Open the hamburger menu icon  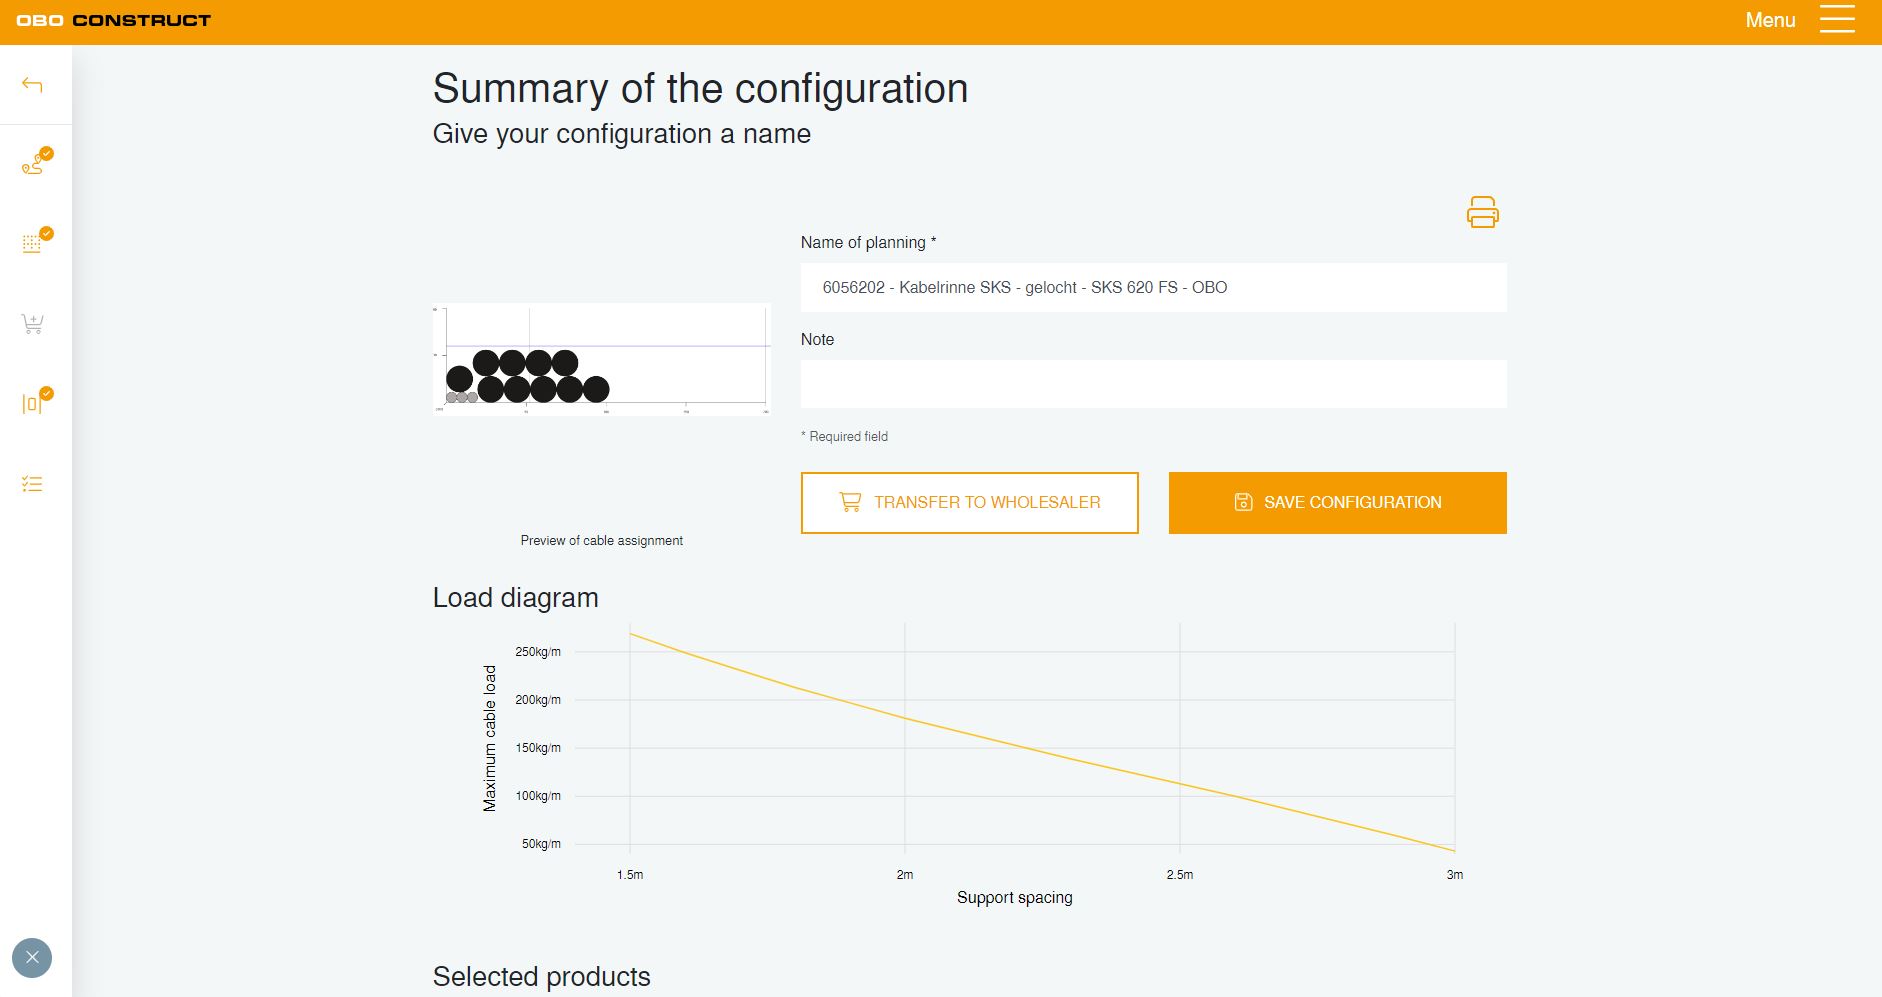[x=1837, y=20]
